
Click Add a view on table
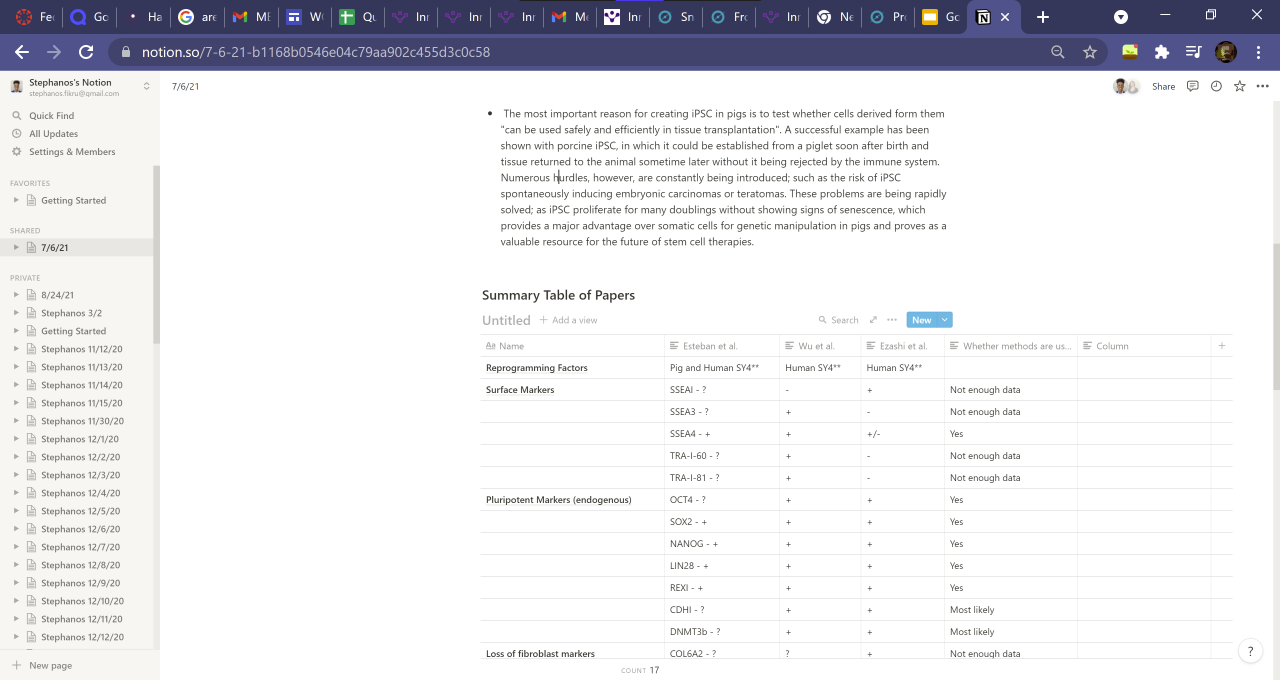coord(568,320)
